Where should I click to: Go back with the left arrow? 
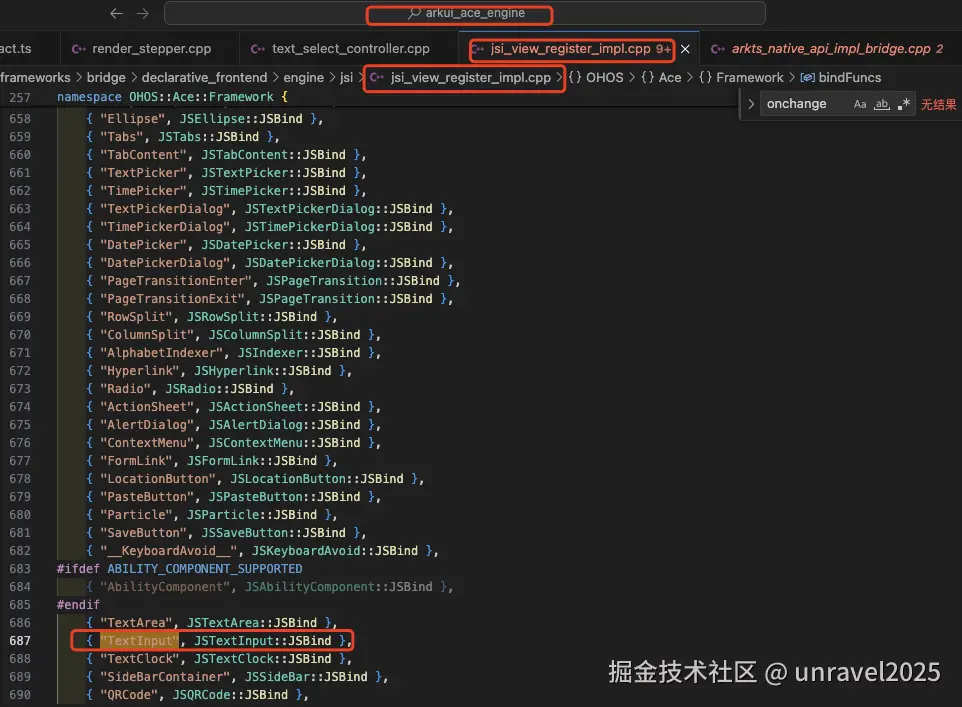tap(116, 14)
